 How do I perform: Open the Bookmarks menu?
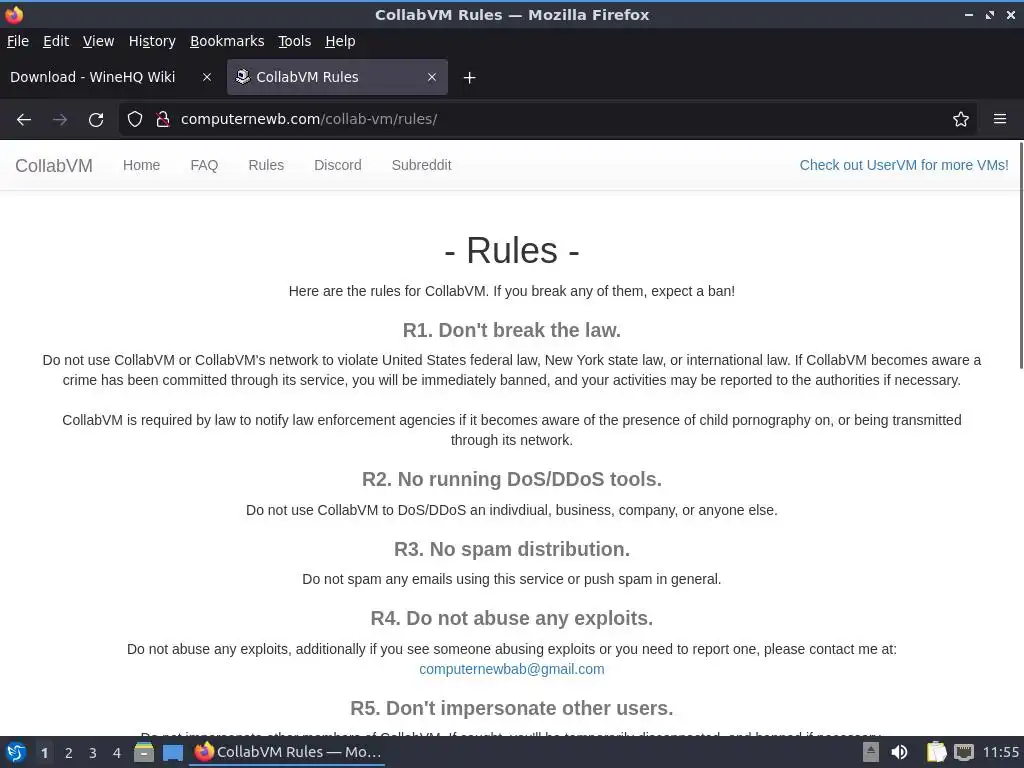(x=227, y=41)
